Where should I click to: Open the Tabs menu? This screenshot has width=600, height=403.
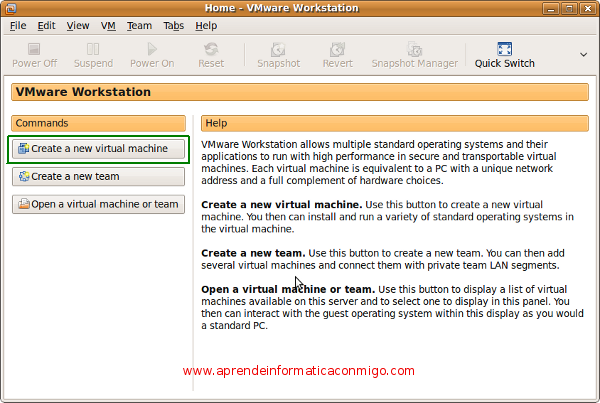(174, 26)
